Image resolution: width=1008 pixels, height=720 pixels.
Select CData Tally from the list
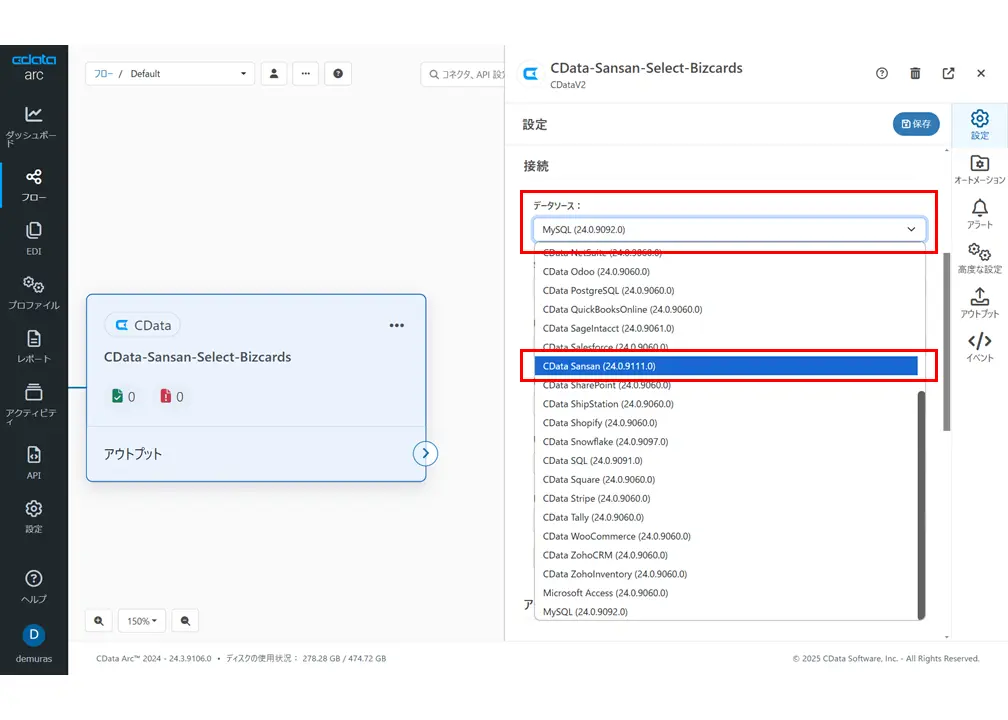pyautogui.click(x=726, y=517)
